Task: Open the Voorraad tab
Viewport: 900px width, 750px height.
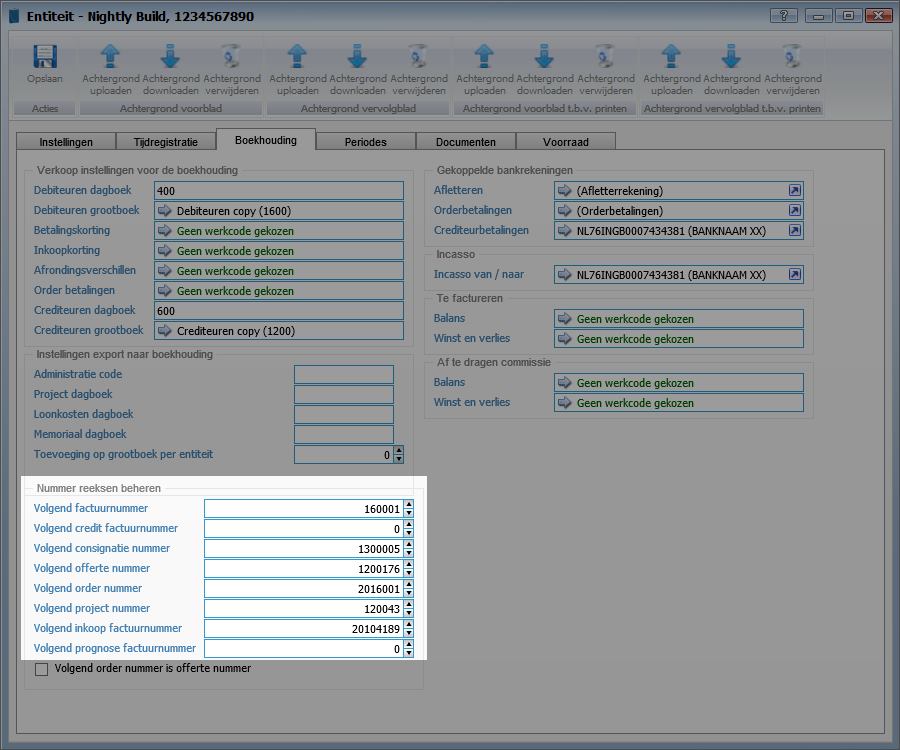Action: [x=565, y=142]
